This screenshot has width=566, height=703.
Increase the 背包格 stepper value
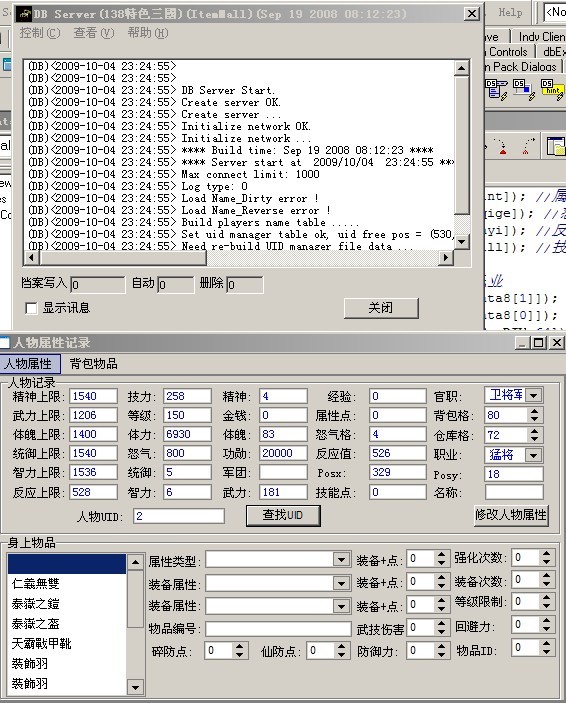pos(534,411)
